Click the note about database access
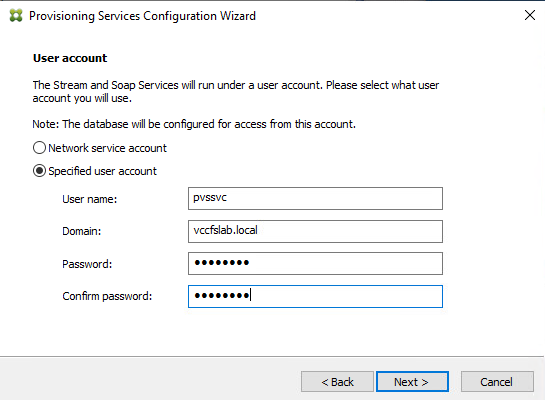This screenshot has width=545, height=400. [194, 124]
